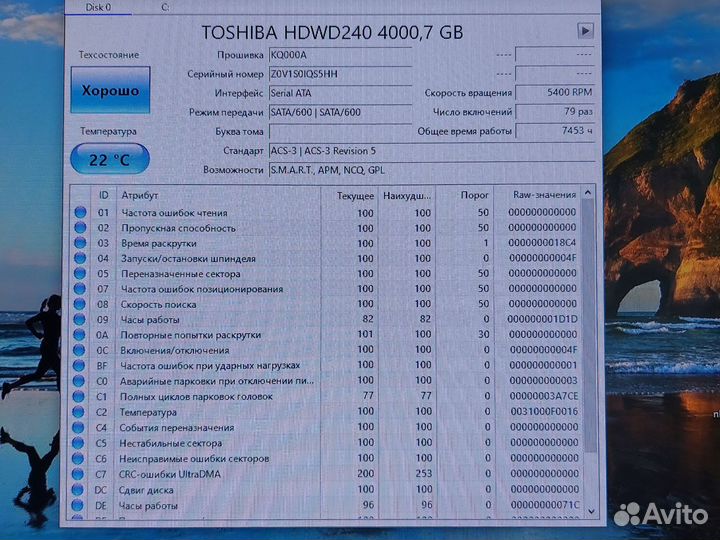Click status circle of Сдвиг диска row

coord(78,489)
